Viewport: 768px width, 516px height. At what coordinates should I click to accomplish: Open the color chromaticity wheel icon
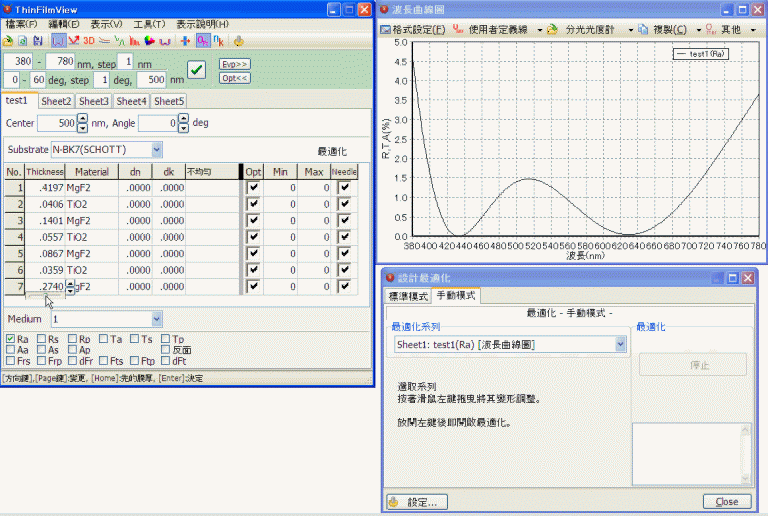pos(149,41)
